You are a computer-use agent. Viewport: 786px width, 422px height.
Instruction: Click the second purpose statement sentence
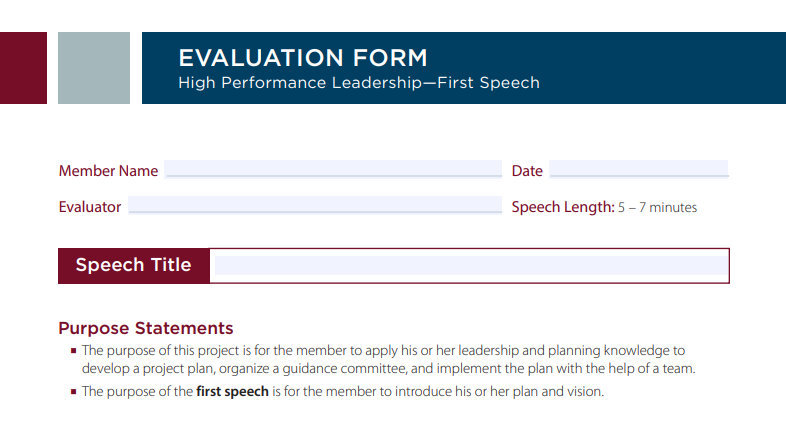(342, 391)
